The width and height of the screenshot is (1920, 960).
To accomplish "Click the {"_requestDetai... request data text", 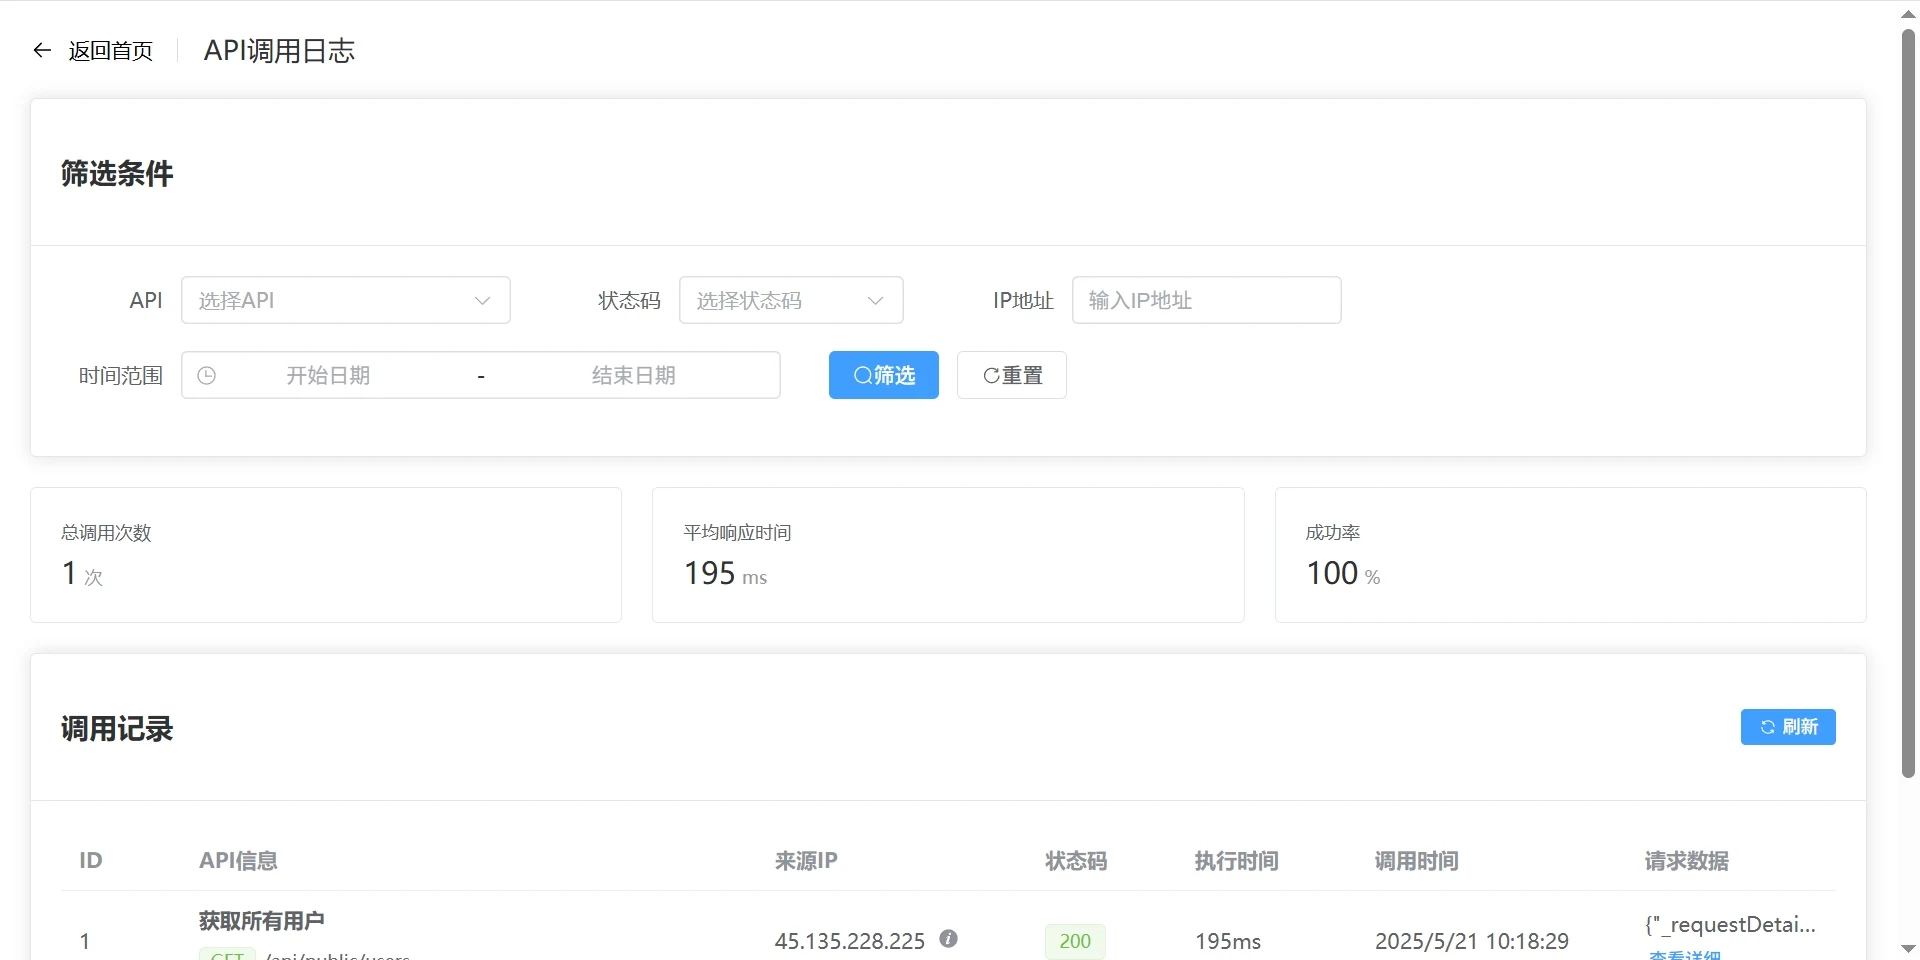I will pyautogui.click(x=1731, y=925).
